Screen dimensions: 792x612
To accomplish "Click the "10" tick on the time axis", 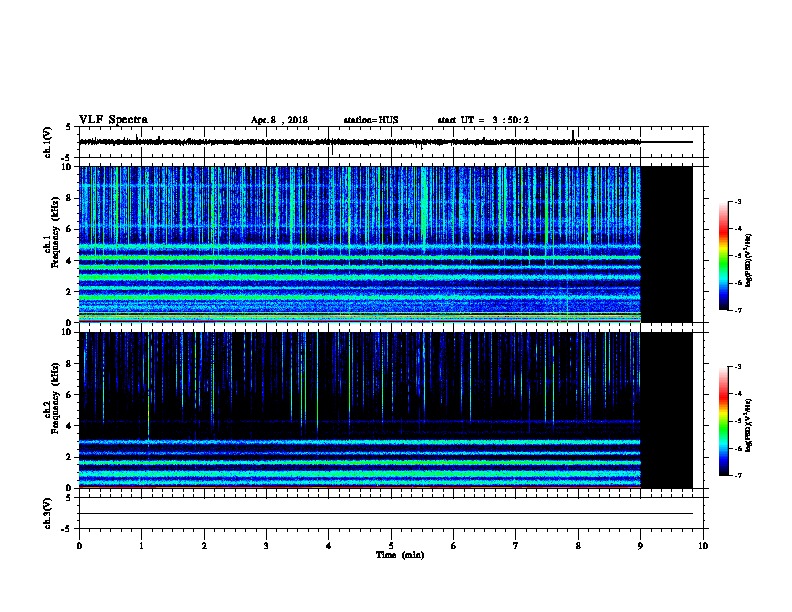I will click(703, 546).
